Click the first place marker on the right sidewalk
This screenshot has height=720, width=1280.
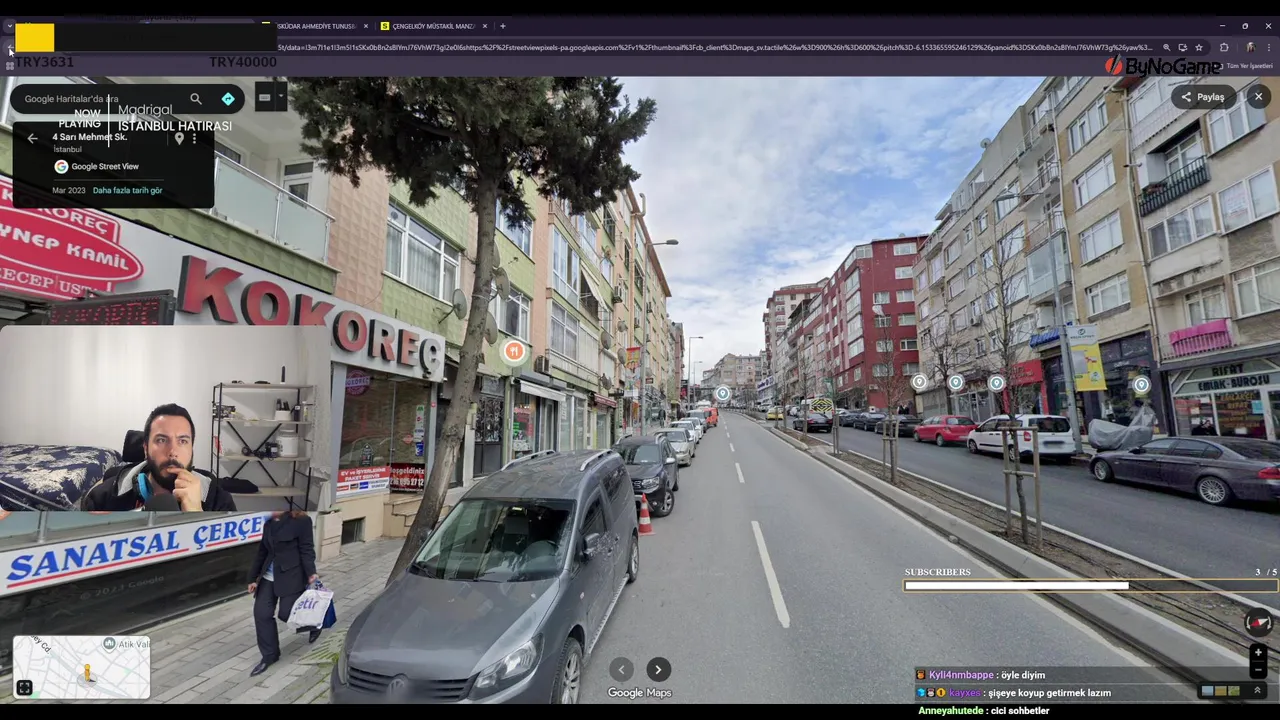pos(919,382)
